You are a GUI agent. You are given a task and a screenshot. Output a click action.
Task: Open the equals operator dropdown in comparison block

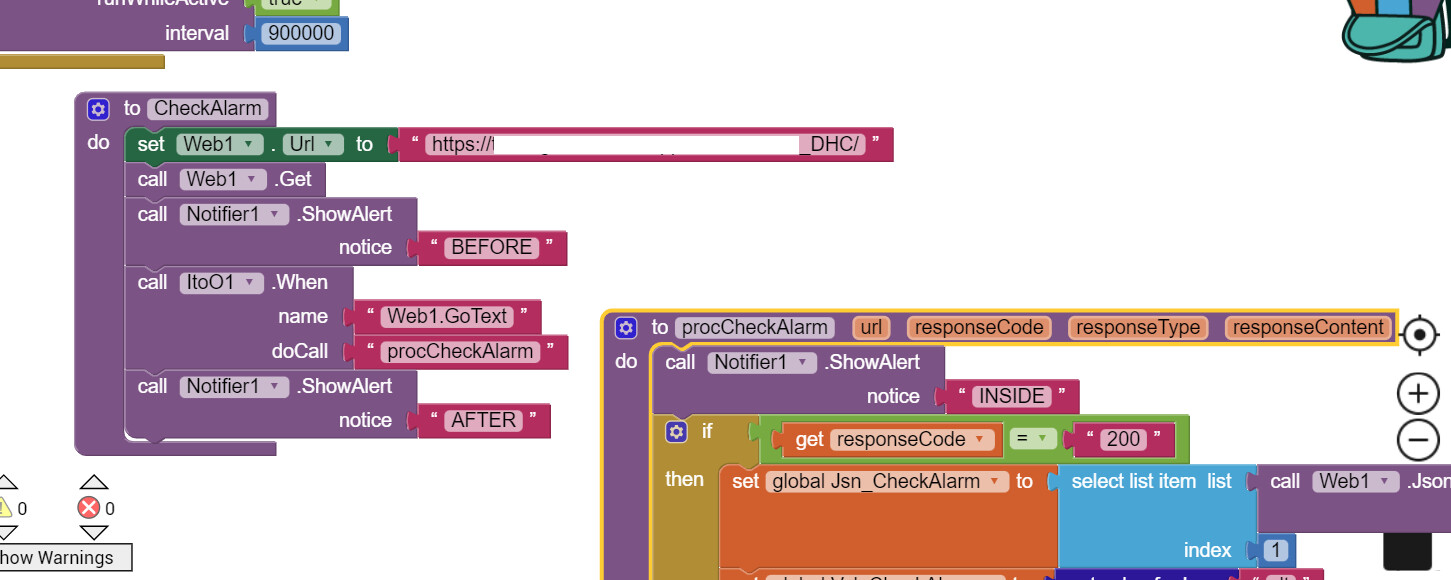[x=1042, y=439]
